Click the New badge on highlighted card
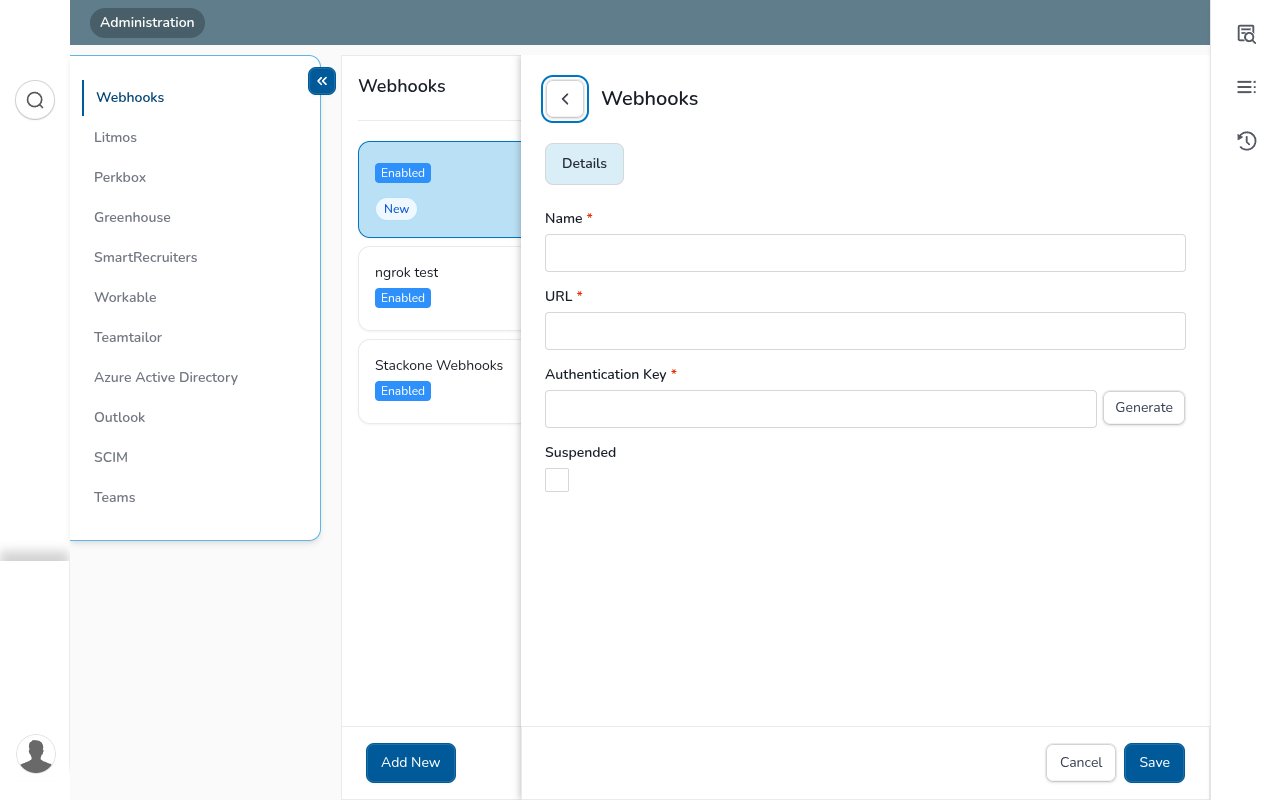 pyautogui.click(x=396, y=209)
